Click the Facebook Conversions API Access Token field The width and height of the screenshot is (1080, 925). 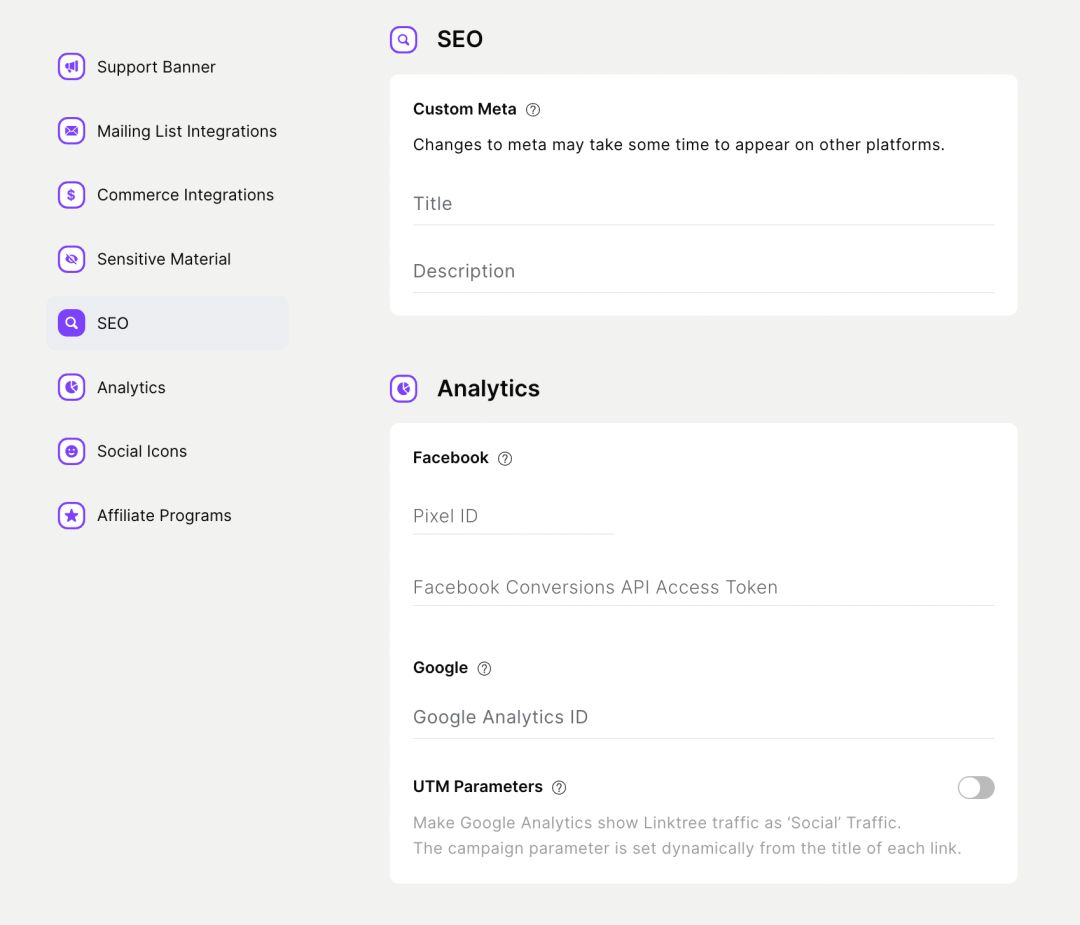click(x=703, y=587)
